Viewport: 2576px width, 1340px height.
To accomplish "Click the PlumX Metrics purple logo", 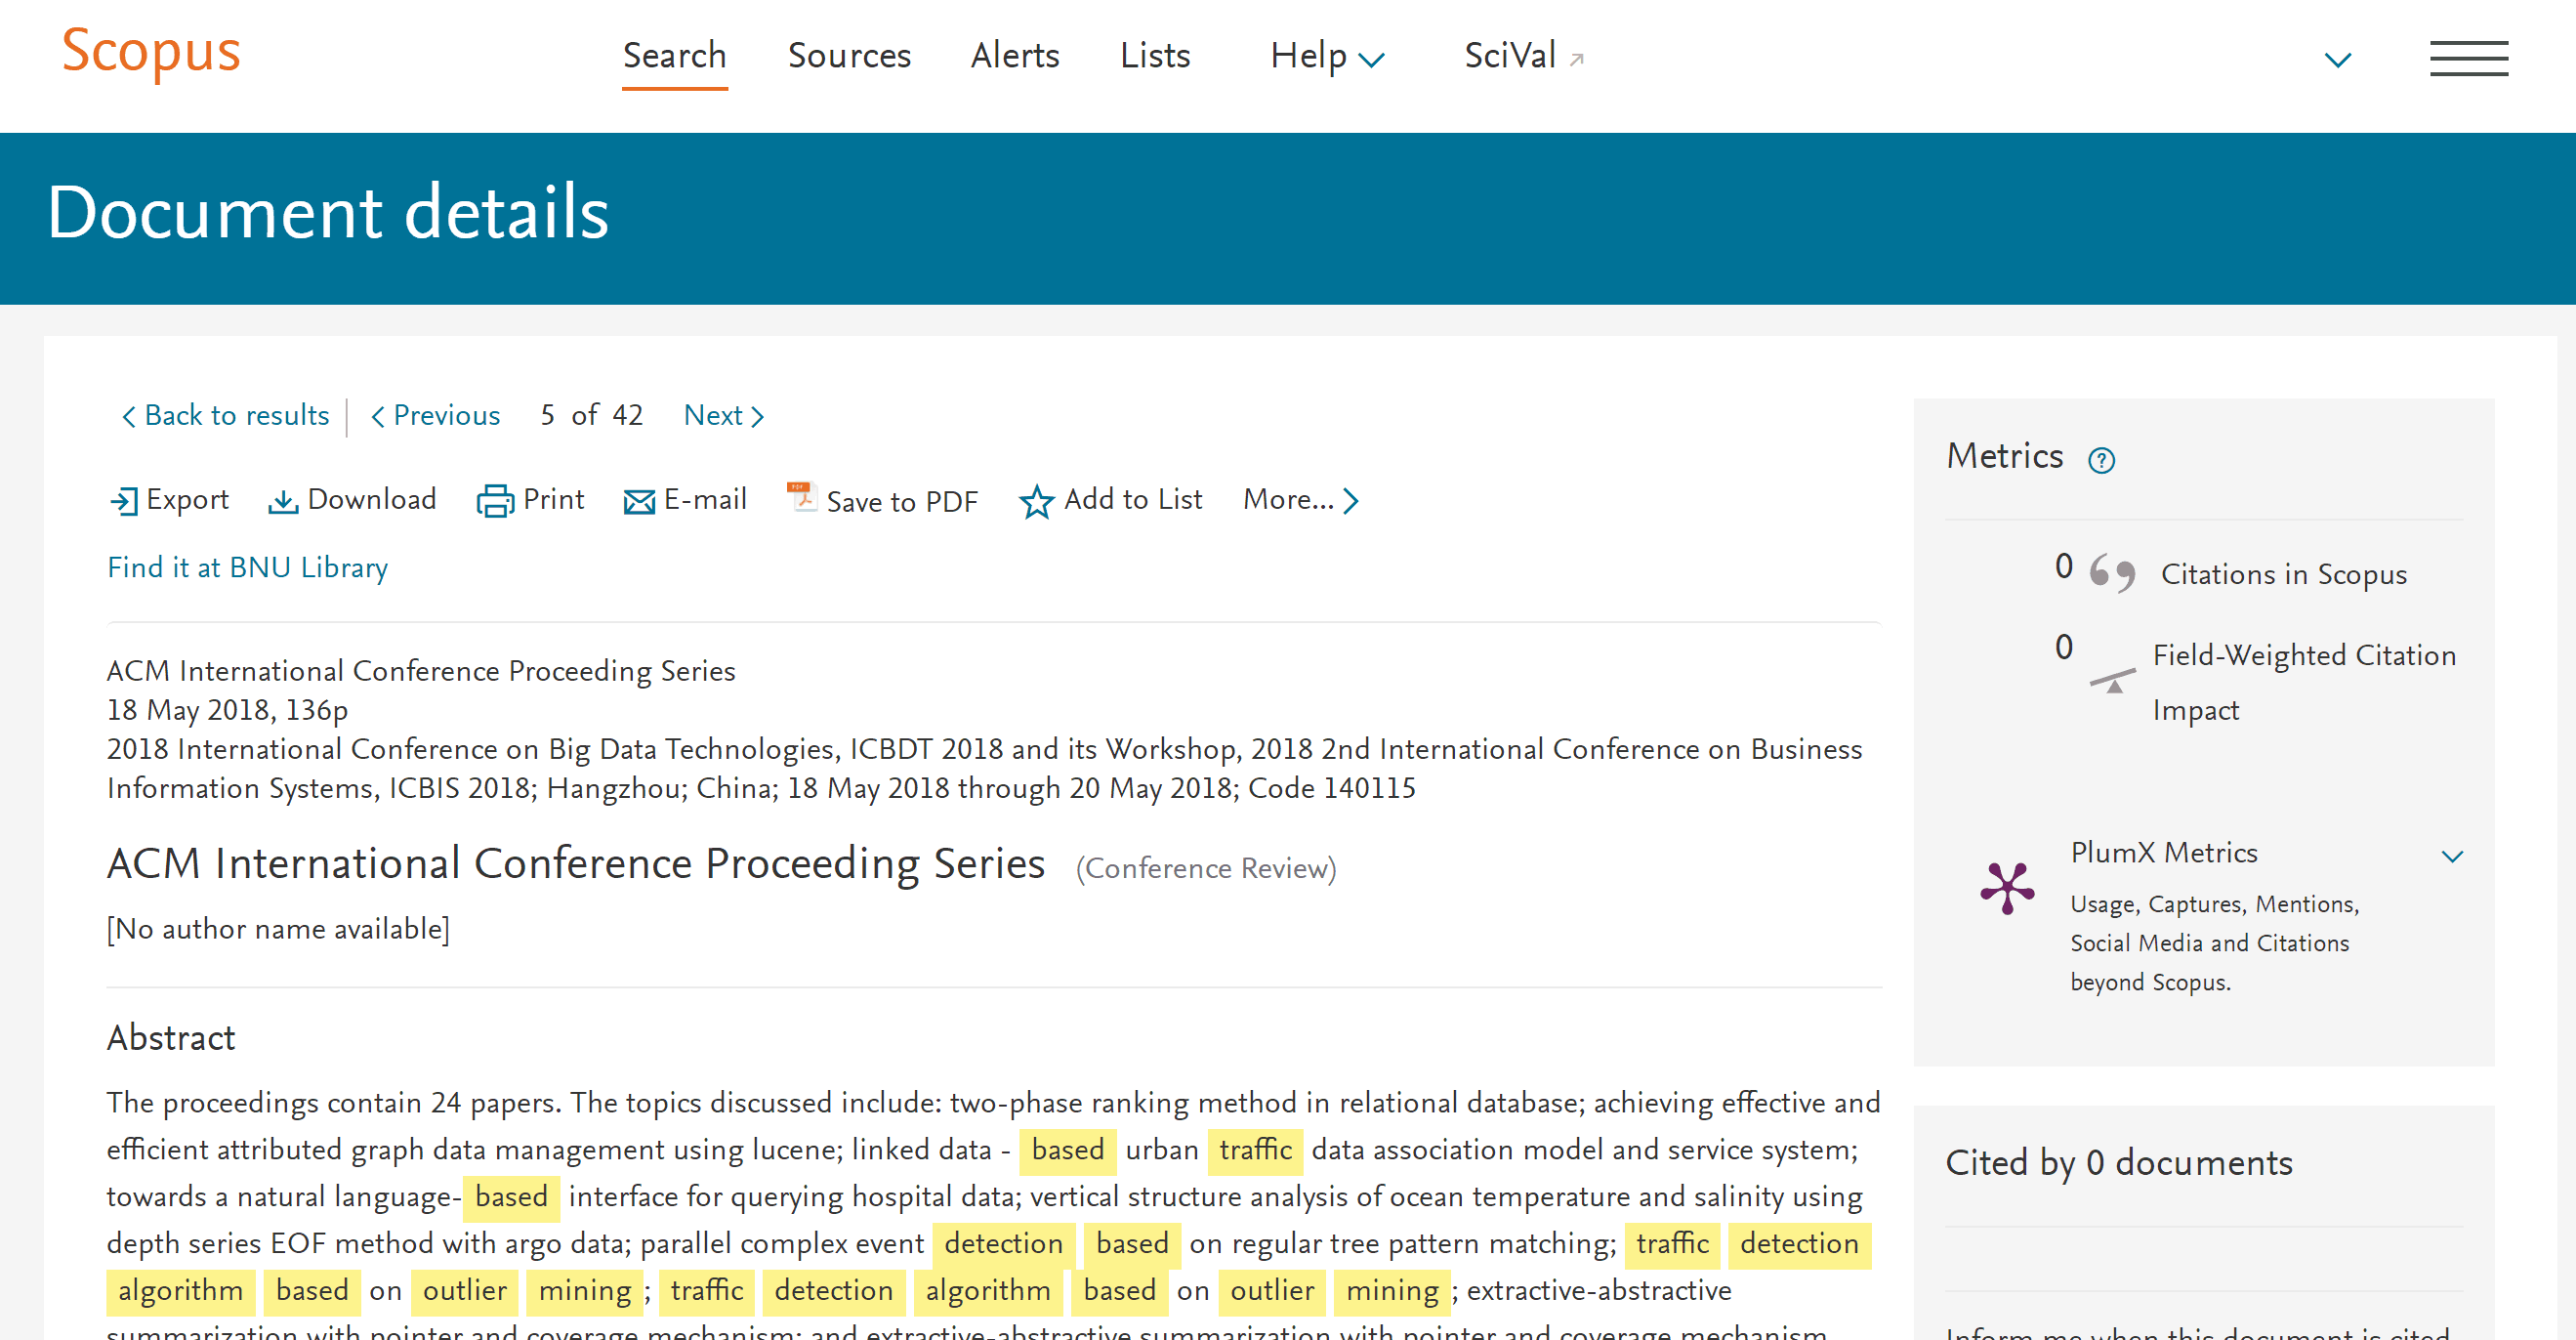I will [x=2007, y=887].
